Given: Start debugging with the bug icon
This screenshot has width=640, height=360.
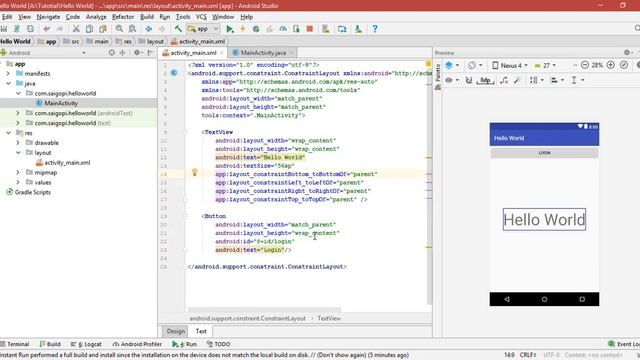Looking at the screenshot, I should [256, 29].
